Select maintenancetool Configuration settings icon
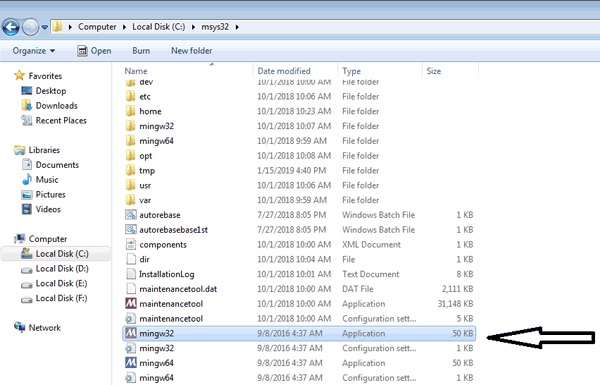The height and width of the screenshot is (385, 600). click(130, 318)
